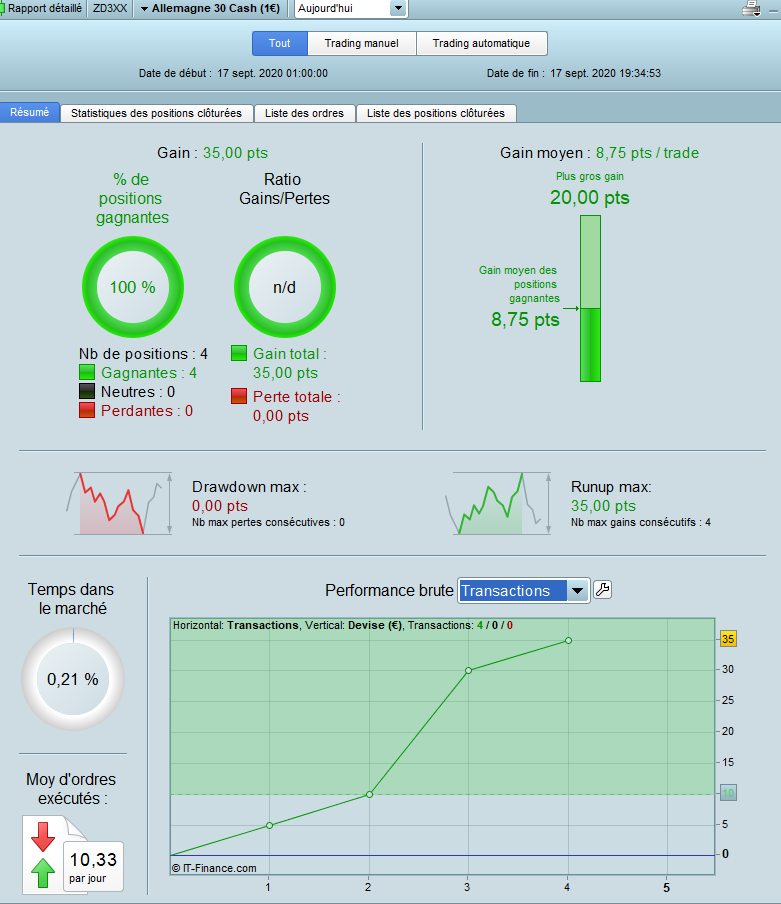Click the Runup max 35,00 pts value

point(603,506)
